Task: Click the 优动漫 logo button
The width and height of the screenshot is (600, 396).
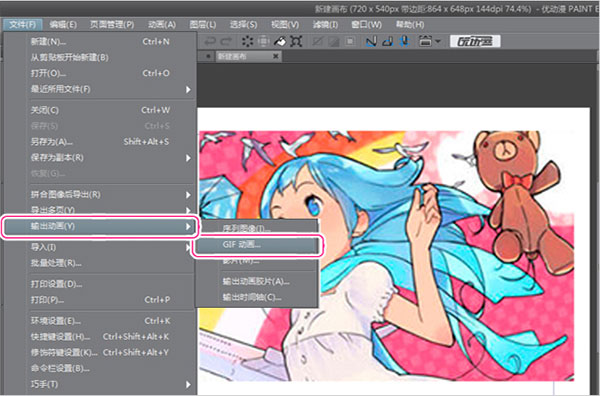Action: (x=475, y=41)
